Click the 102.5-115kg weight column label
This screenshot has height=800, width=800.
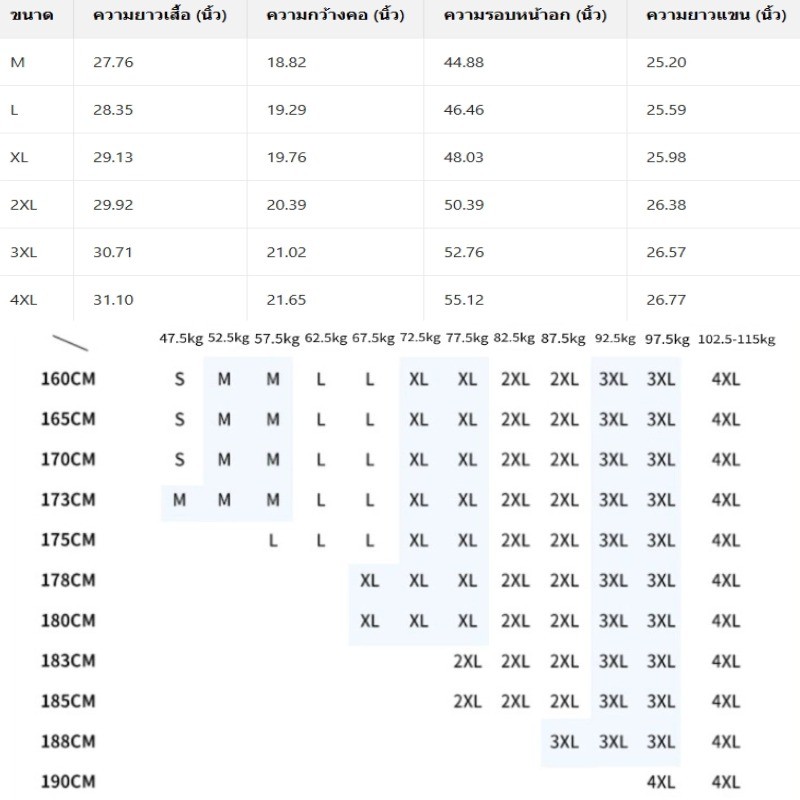(736, 339)
